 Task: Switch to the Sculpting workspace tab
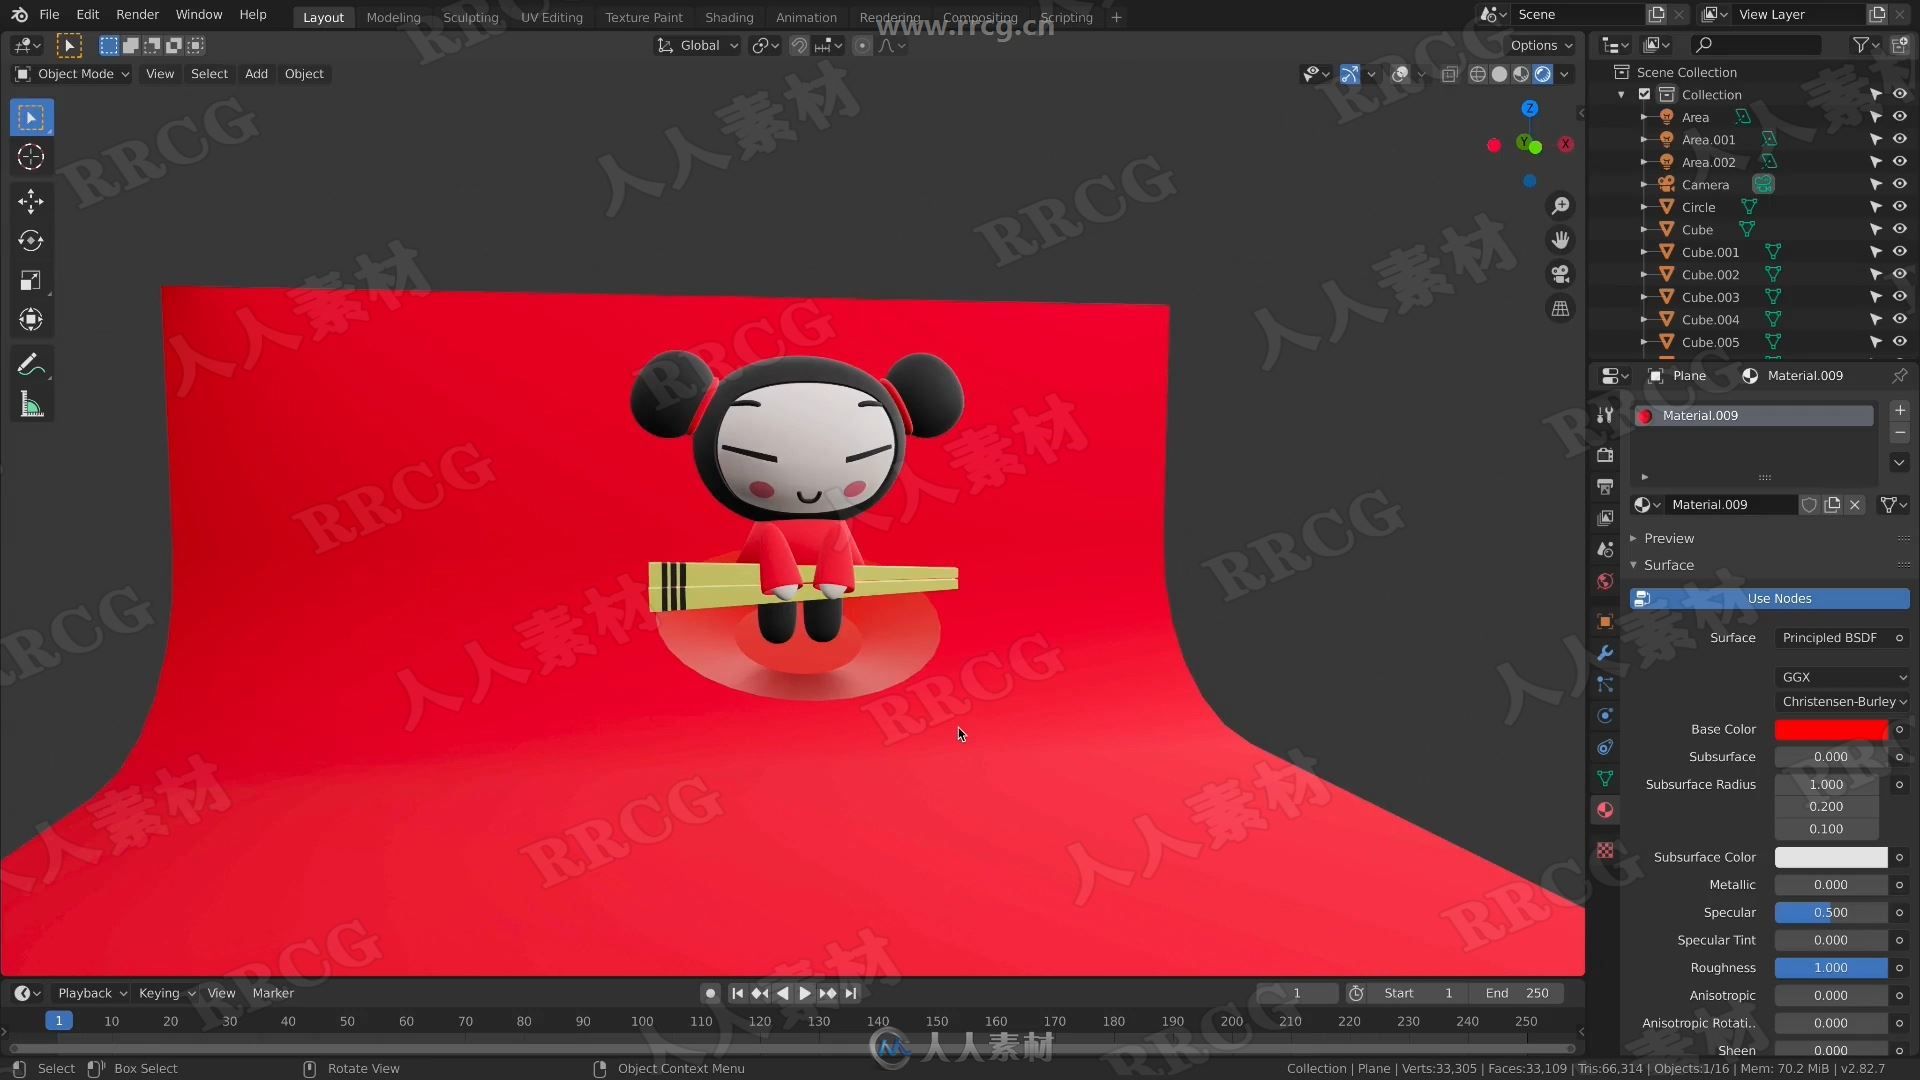point(471,16)
